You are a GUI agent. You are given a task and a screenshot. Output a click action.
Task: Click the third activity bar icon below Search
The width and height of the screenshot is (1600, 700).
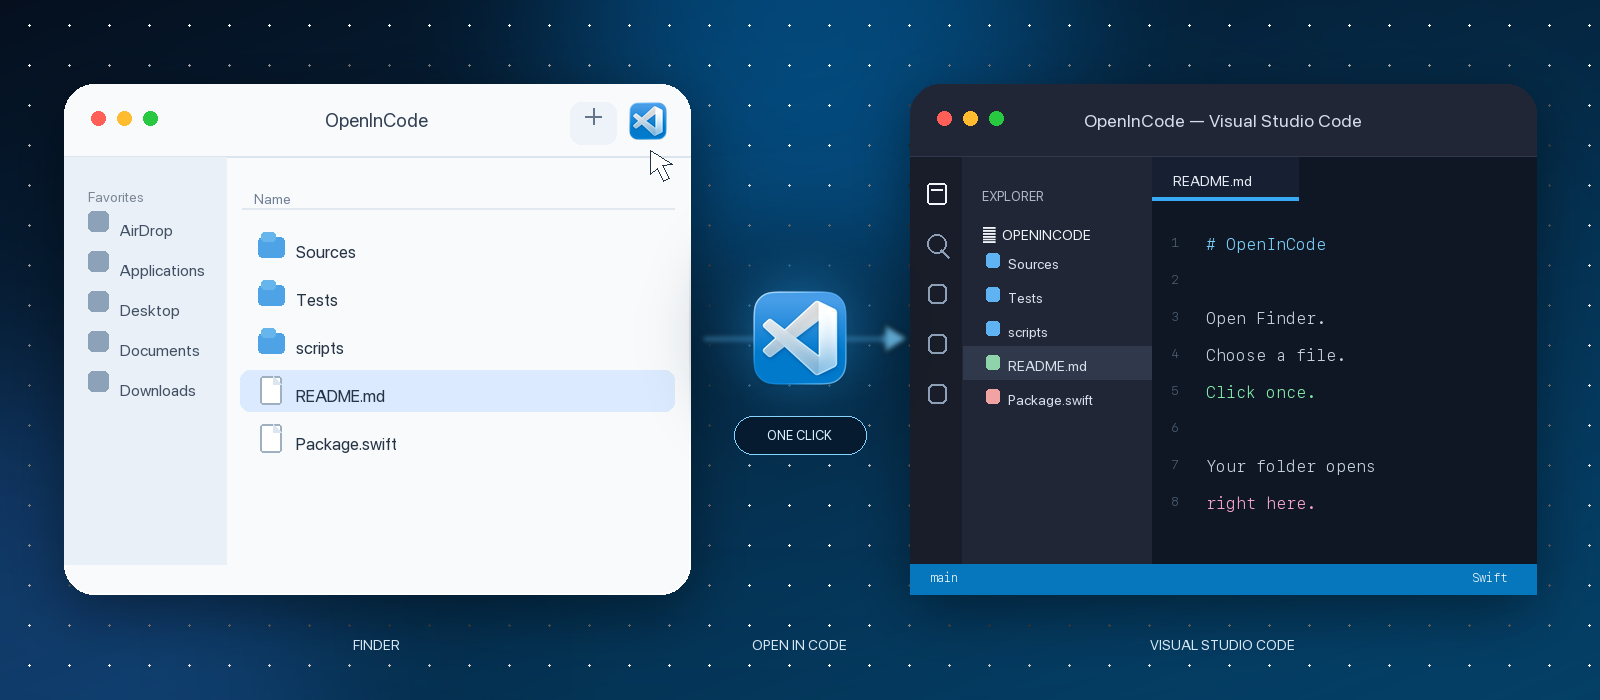[x=937, y=294]
